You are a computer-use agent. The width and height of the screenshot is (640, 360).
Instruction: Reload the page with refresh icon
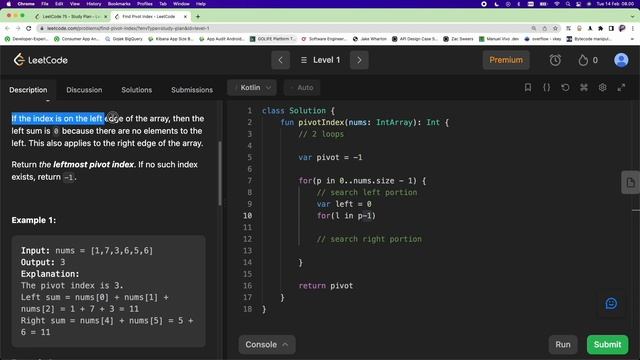(x=28, y=28)
